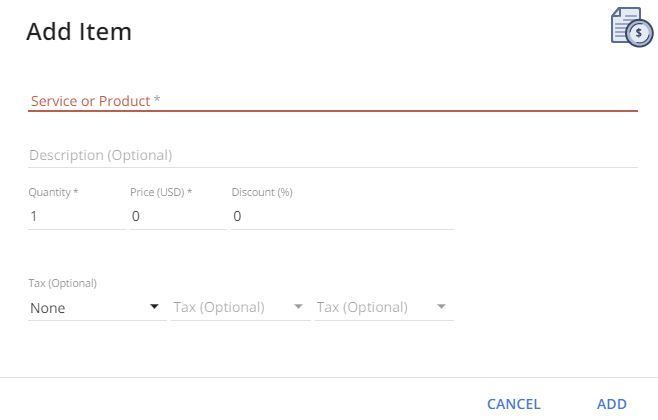
Task: Click the Price (USD) label
Action: 161,192
